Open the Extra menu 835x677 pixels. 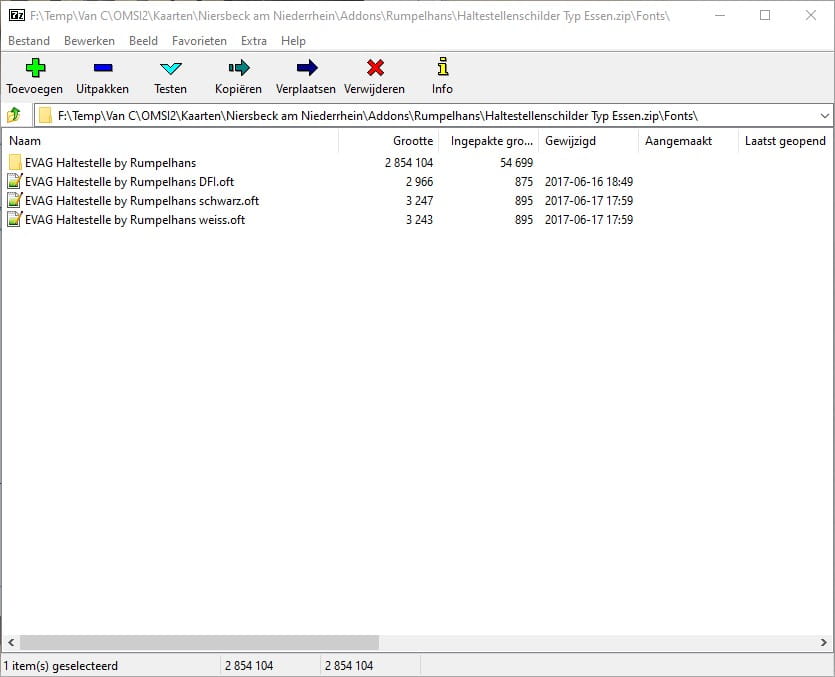[x=253, y=41]
